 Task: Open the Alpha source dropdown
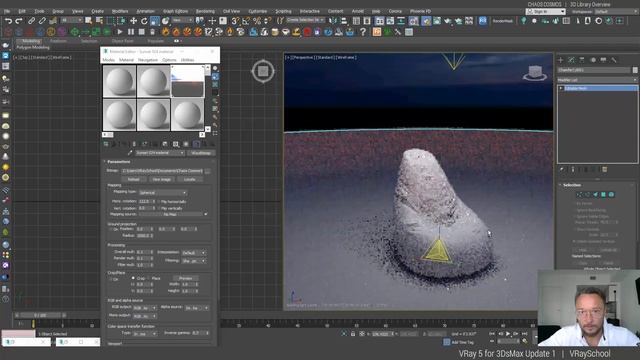click(x=197, y=308)
